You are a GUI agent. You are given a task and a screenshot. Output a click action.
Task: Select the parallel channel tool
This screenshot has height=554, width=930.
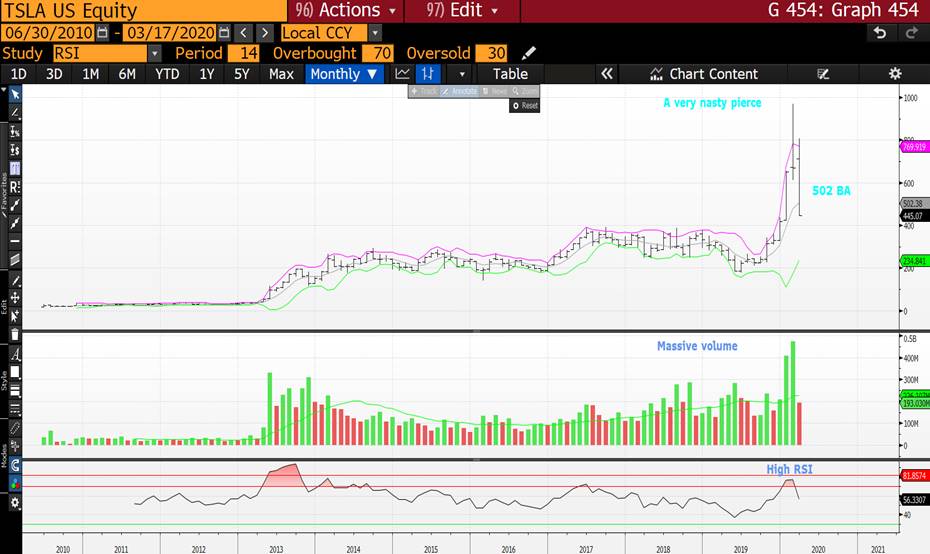click(15, 260)
